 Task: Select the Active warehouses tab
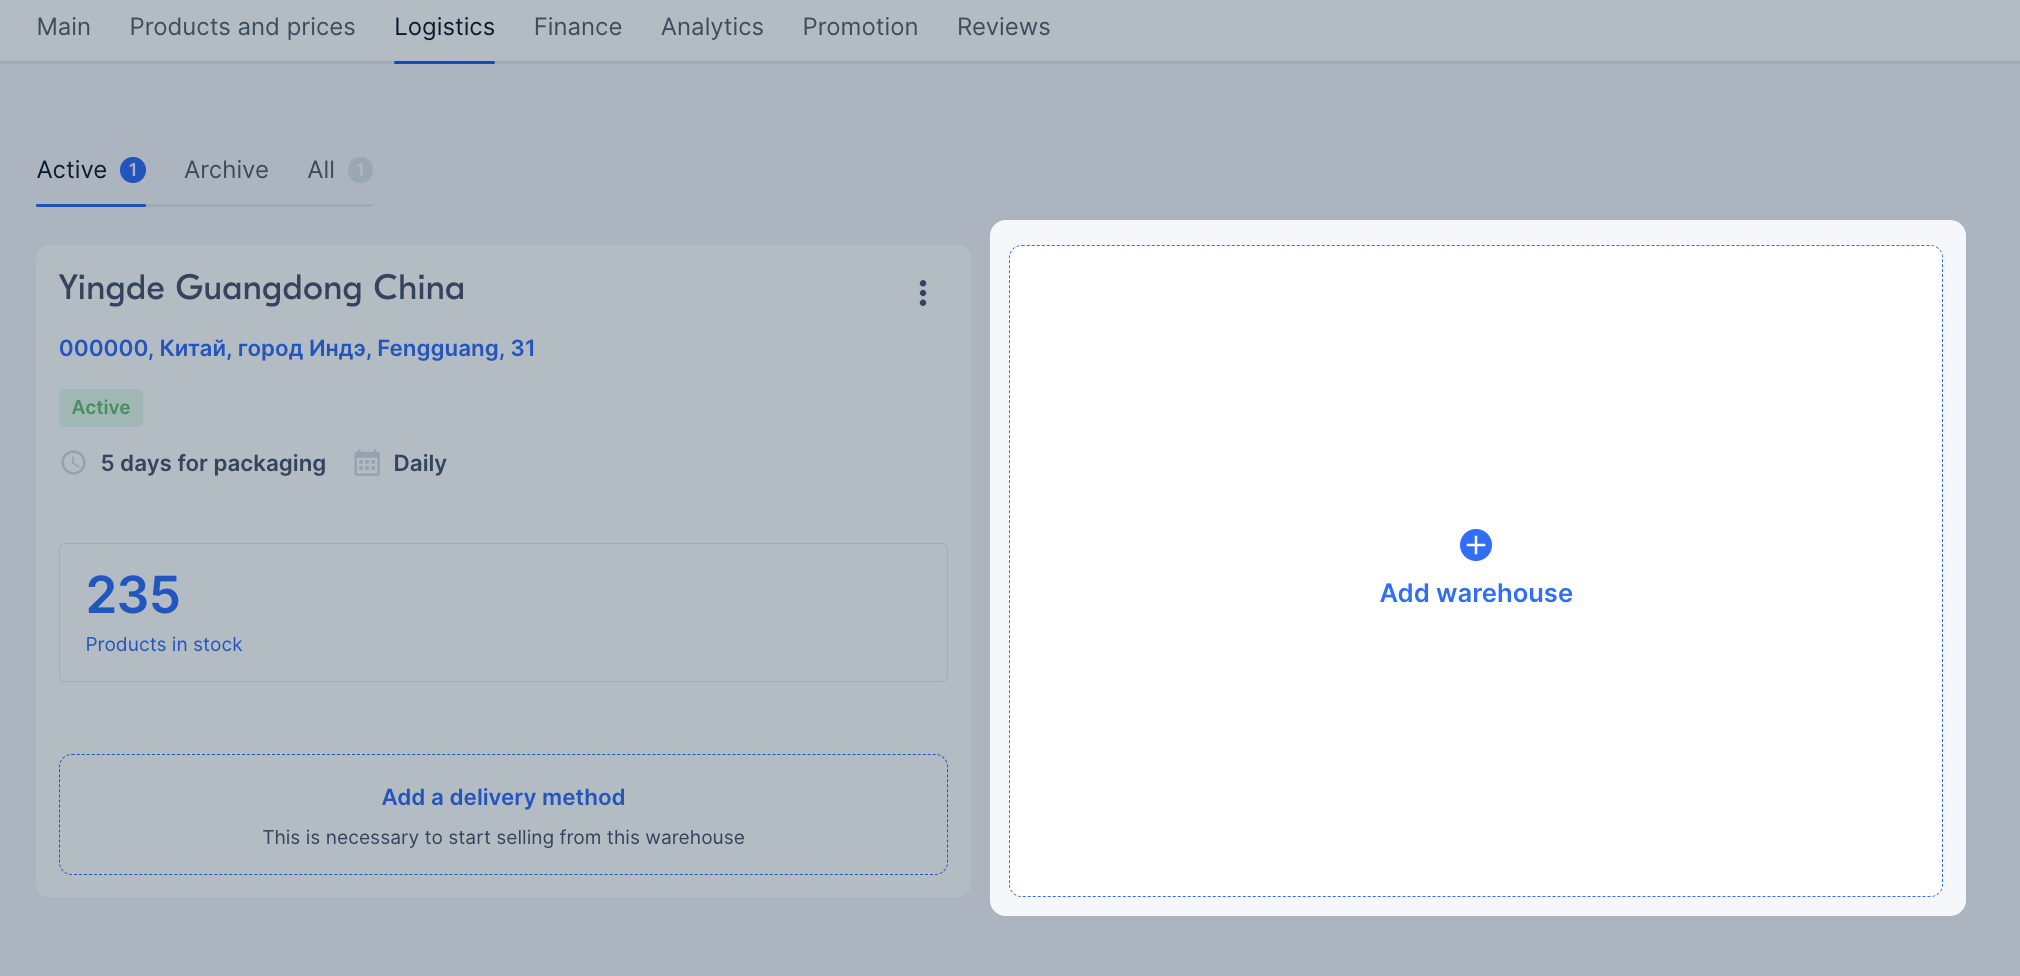point(72,170)
